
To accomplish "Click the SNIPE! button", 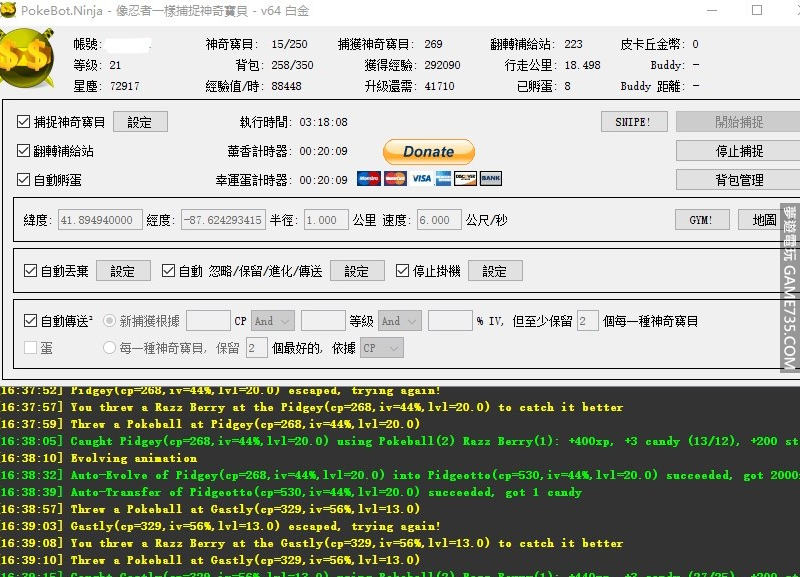I will click(634, 122).
